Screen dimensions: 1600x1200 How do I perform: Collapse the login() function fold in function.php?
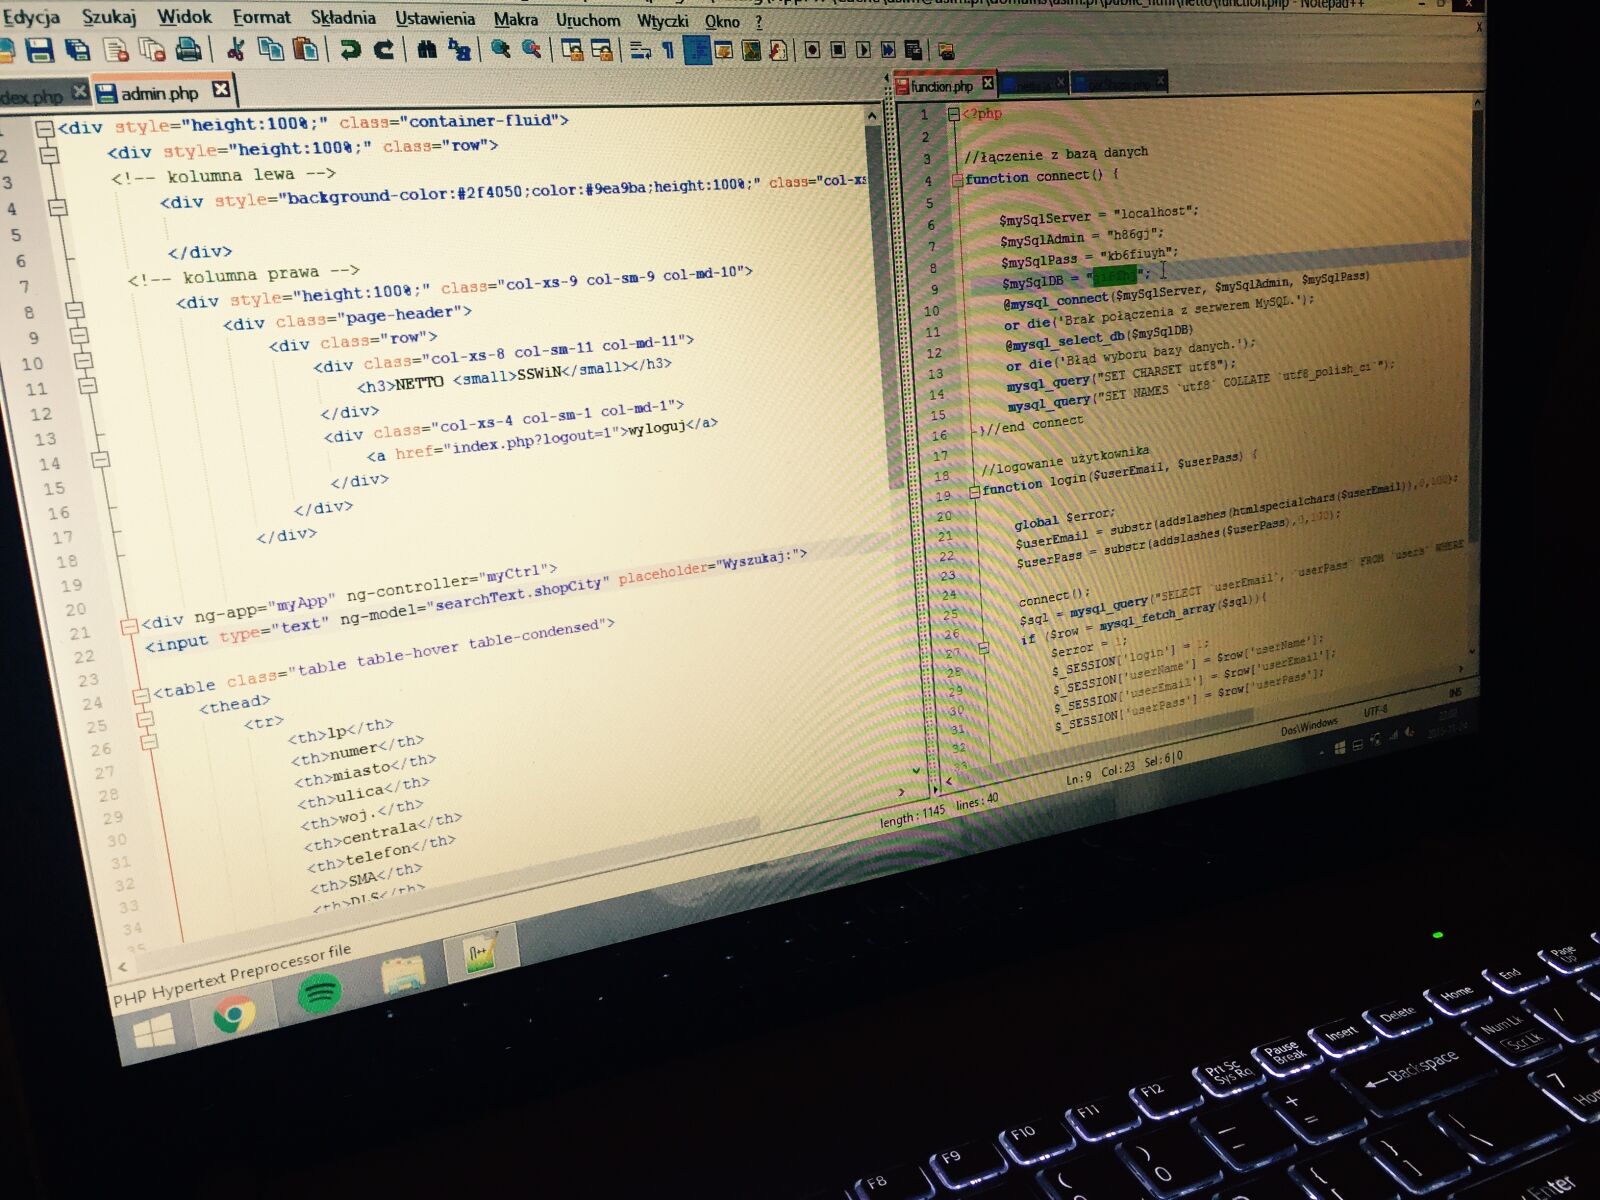[975, 492]
